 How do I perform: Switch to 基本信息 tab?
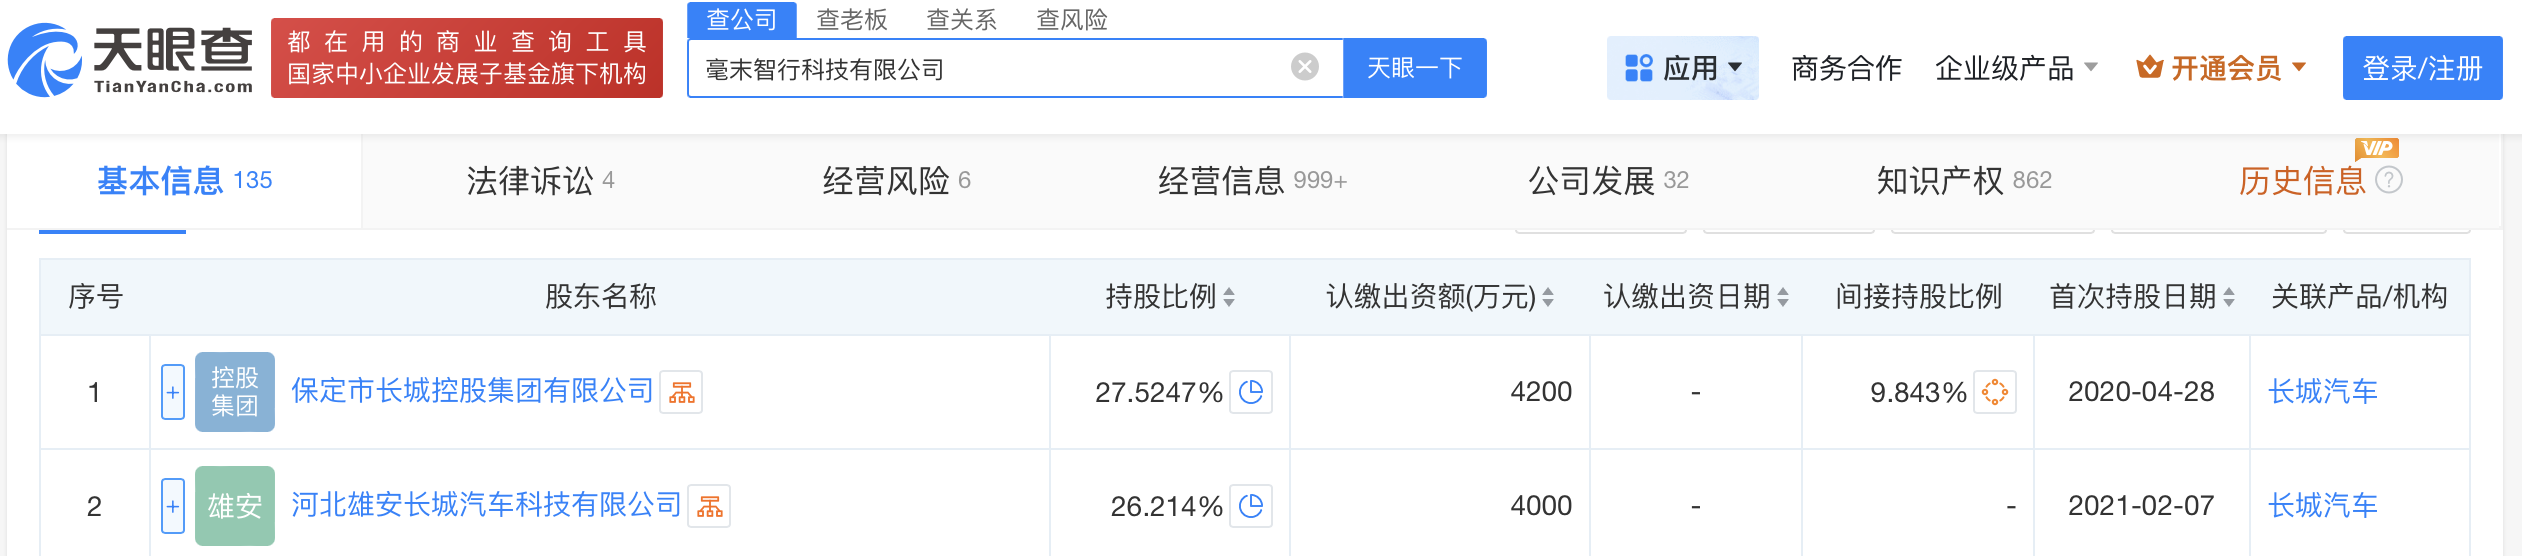[185, 181]
